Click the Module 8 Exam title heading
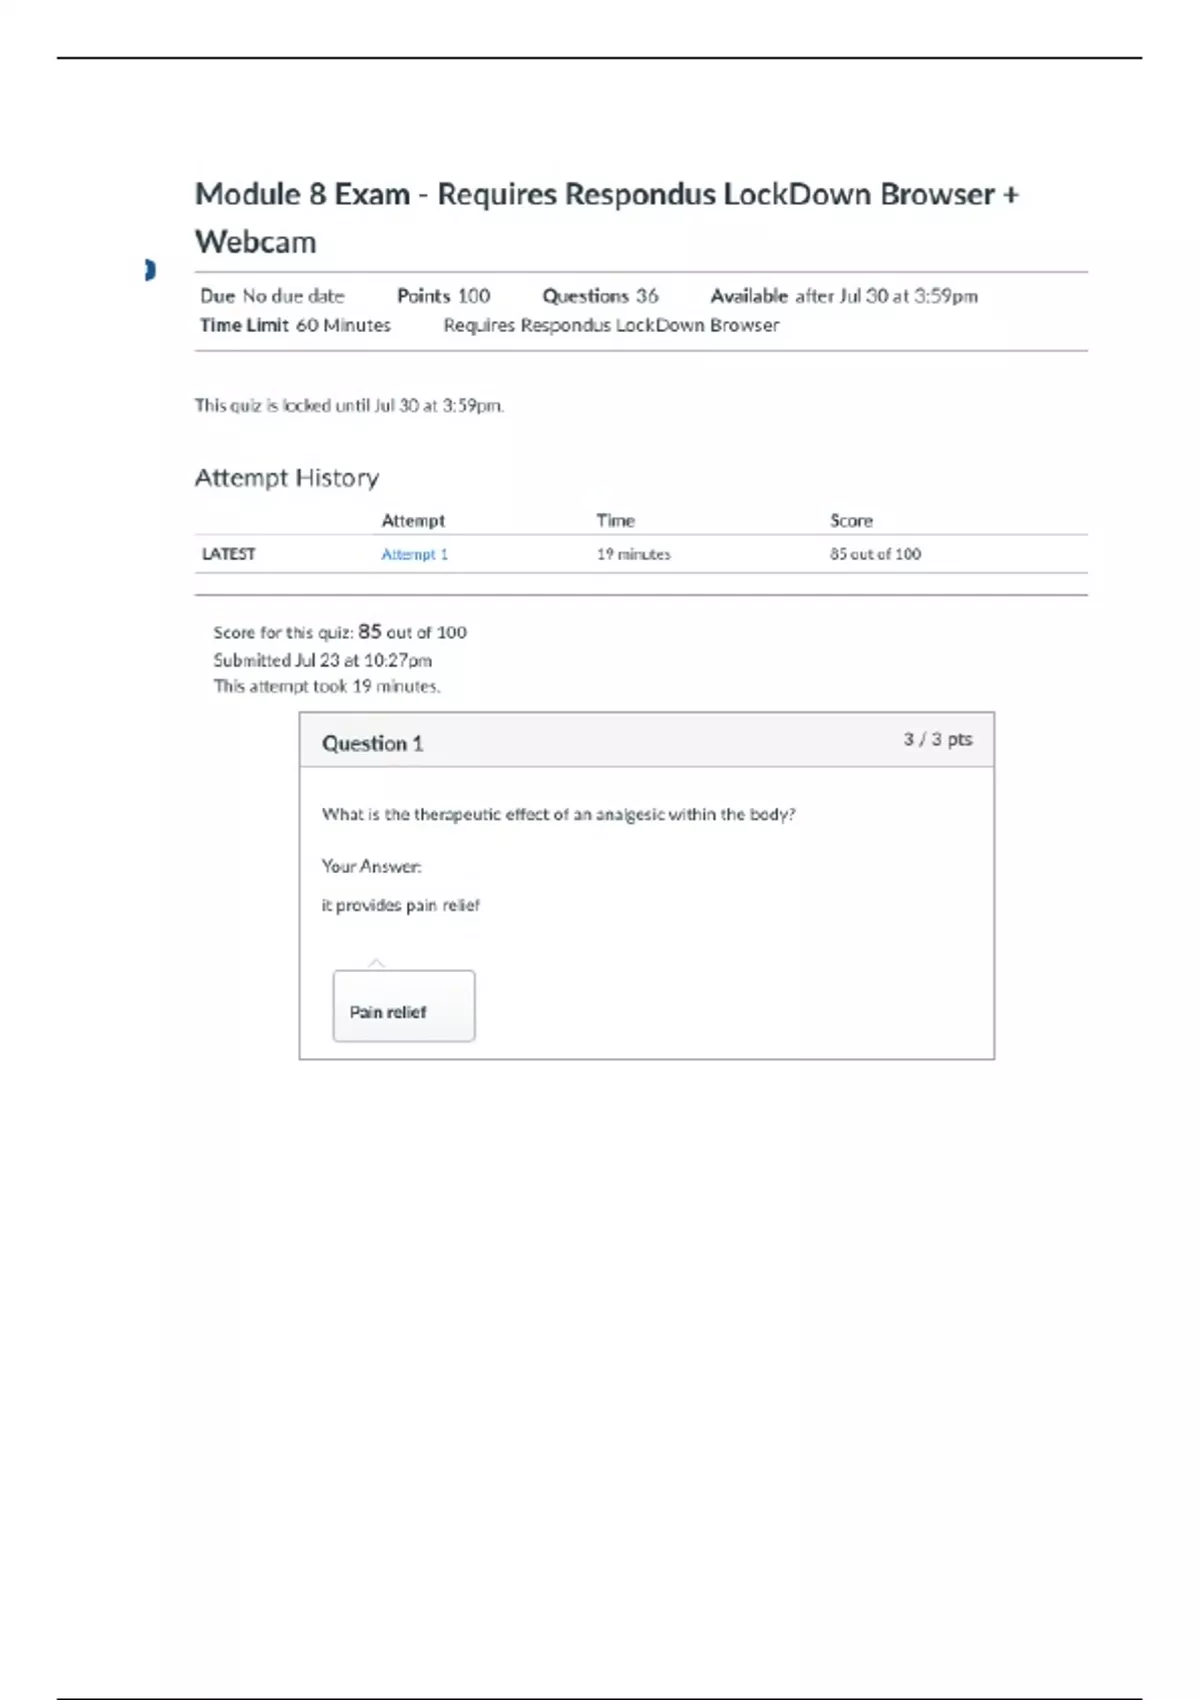The height and width of the screenshot is (1700, 1200). pyautogui.click(x=606, y=217)
